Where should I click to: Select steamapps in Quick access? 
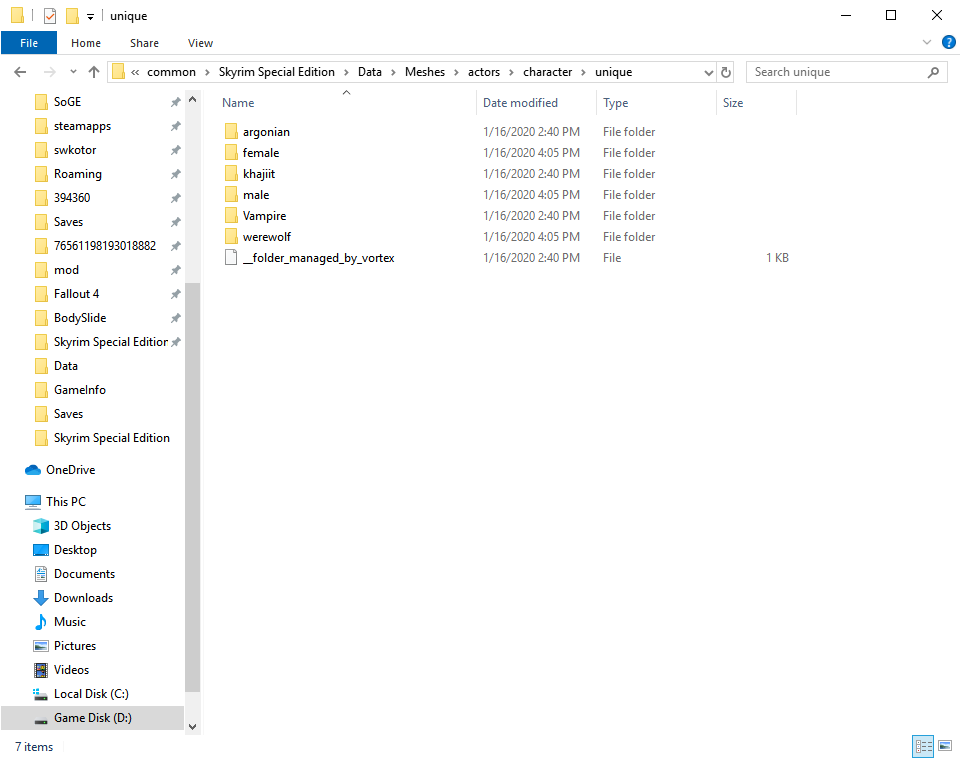click(x=82, y=126)
